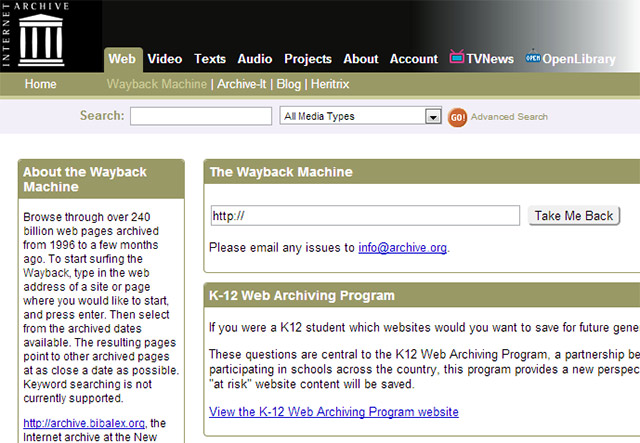The height and width of the screenshot is (443, 640).
Task: Click the Search: label
Action: point(102,116)
